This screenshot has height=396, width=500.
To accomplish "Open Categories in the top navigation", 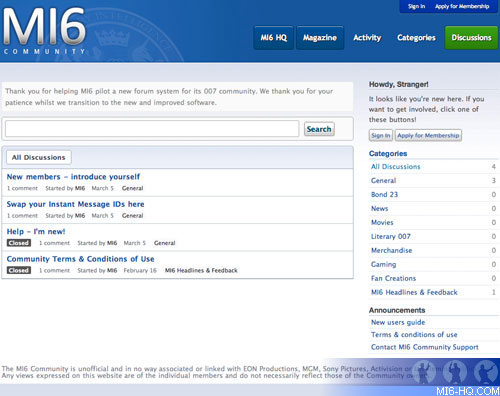I will tap(416, 38).
